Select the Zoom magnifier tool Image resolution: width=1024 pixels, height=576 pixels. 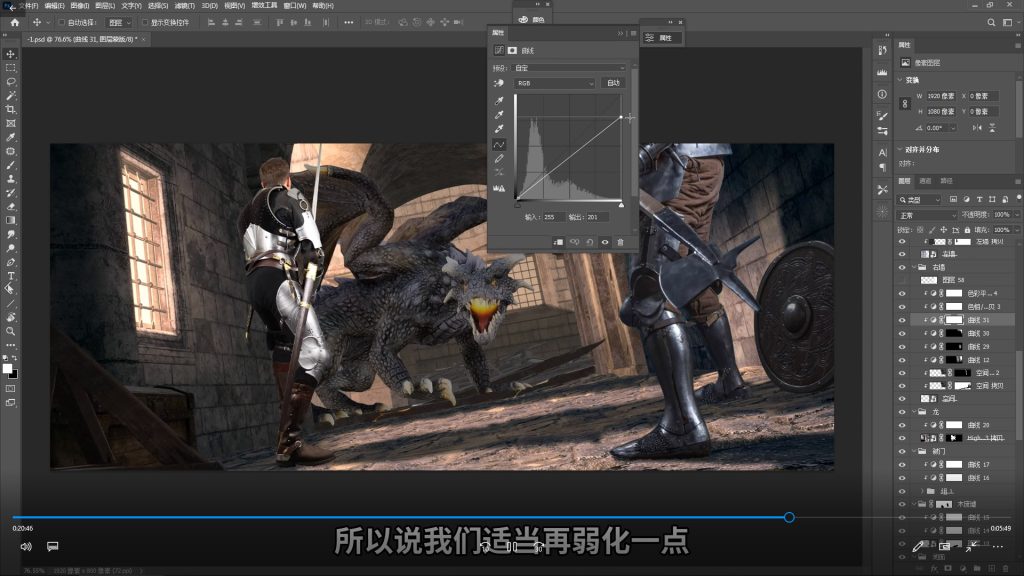(11, 331)
